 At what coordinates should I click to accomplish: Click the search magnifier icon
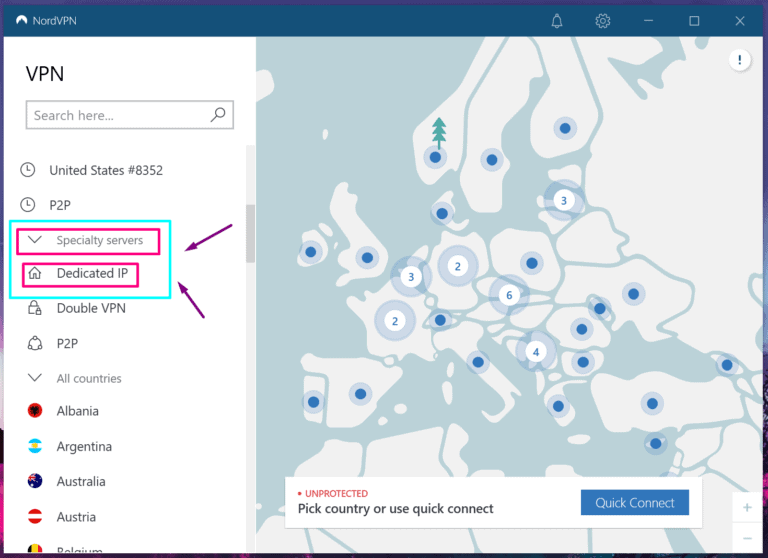click(218, 115)
